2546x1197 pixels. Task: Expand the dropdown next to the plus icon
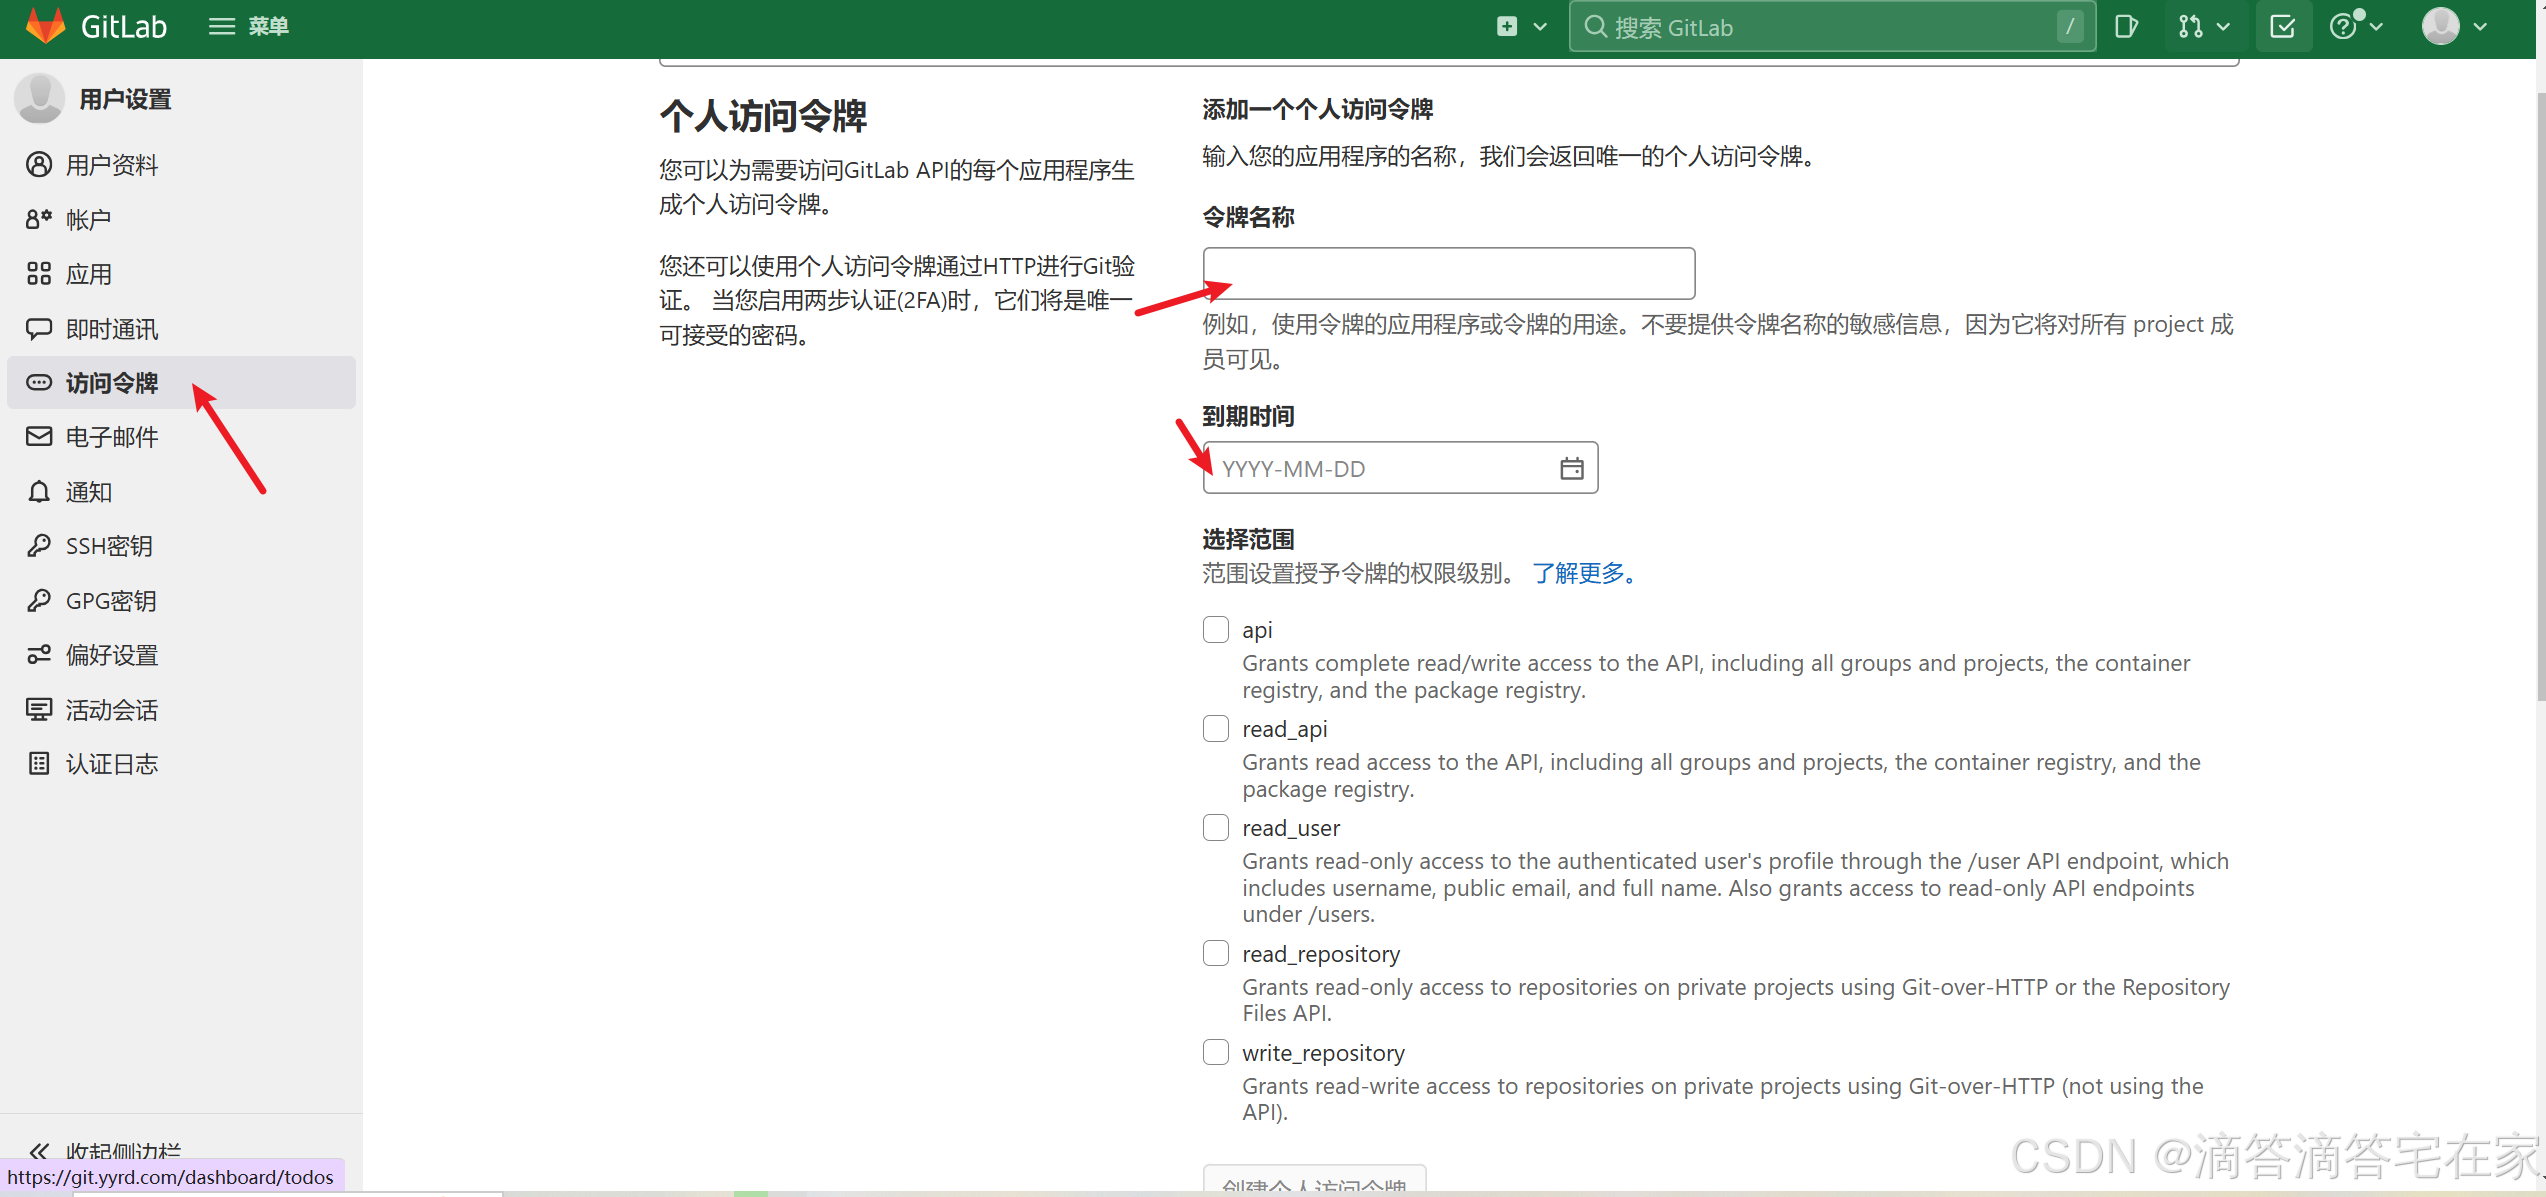click(x=1540, y=26)
